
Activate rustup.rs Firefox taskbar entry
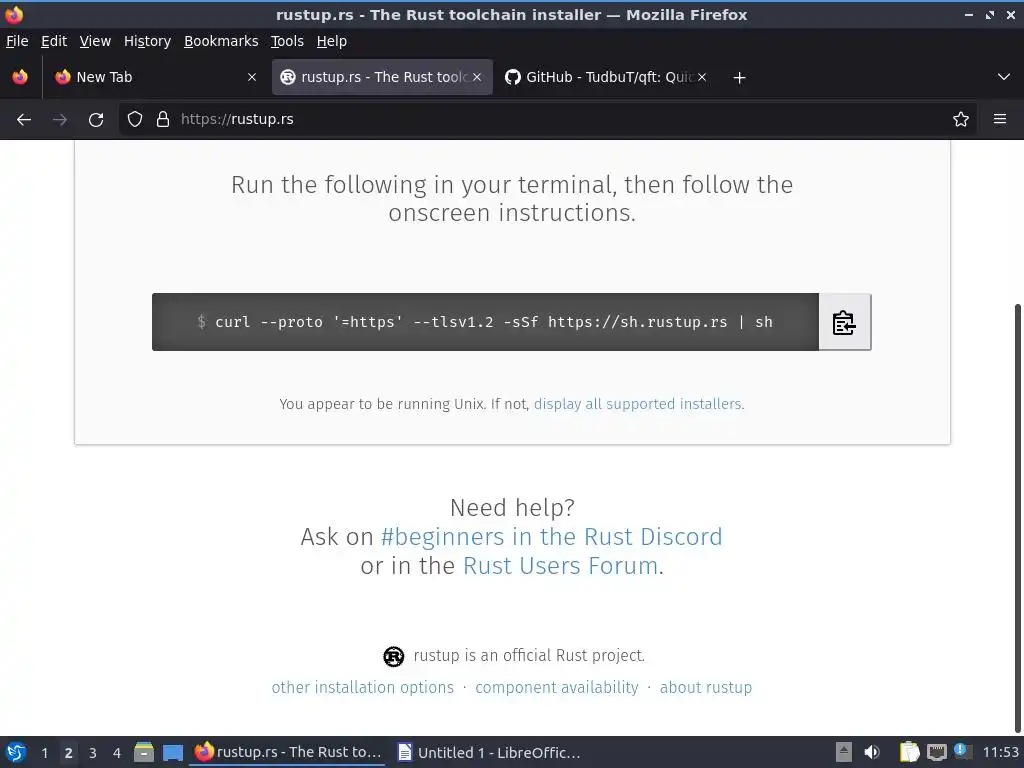click(287, 752)
